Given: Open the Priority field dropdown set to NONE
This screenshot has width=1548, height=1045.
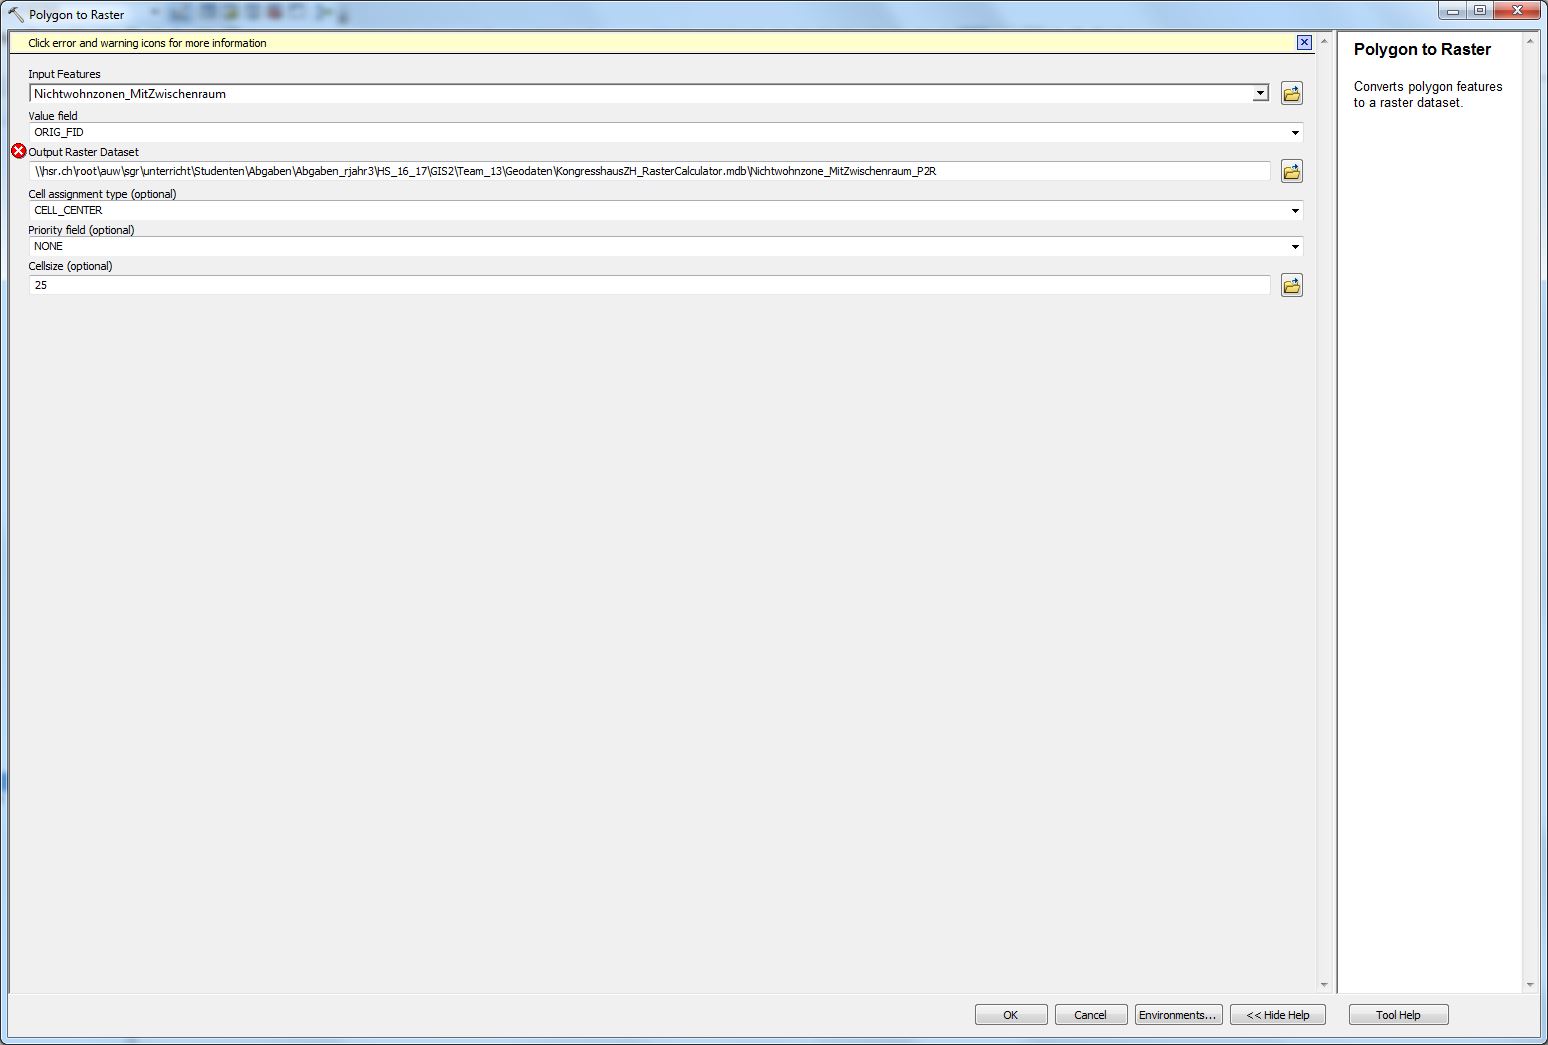Looking at the screenshot, I should (x=1295, y=247).
